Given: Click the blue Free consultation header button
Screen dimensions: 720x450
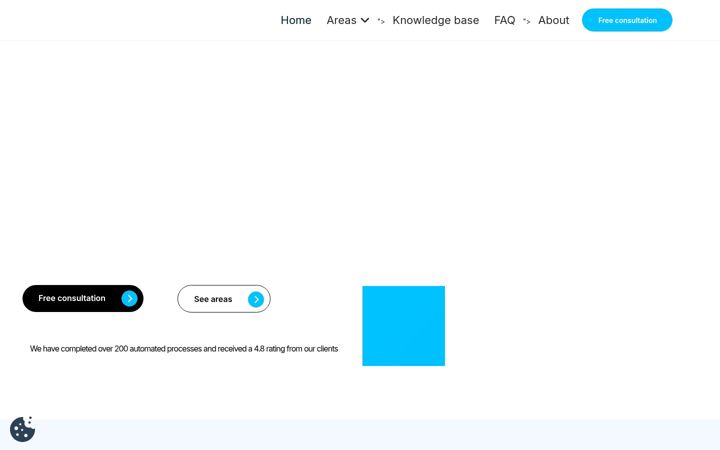Looking at the screenshot, I should tap(627, 20).
